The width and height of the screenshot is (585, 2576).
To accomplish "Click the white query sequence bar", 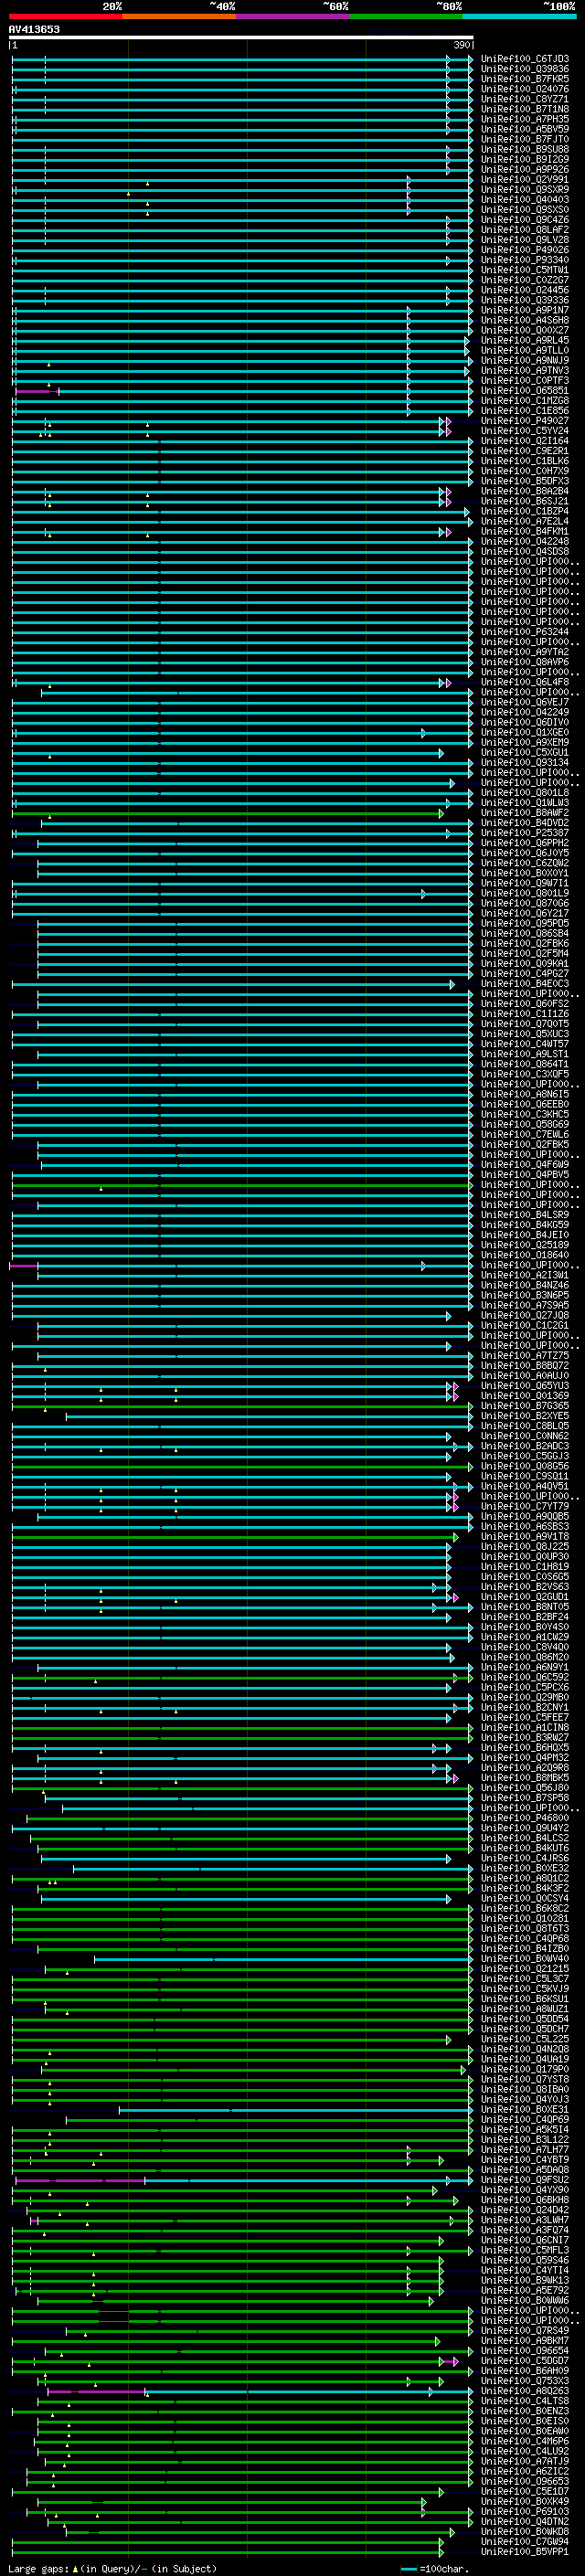I will (x=241, y=37).
